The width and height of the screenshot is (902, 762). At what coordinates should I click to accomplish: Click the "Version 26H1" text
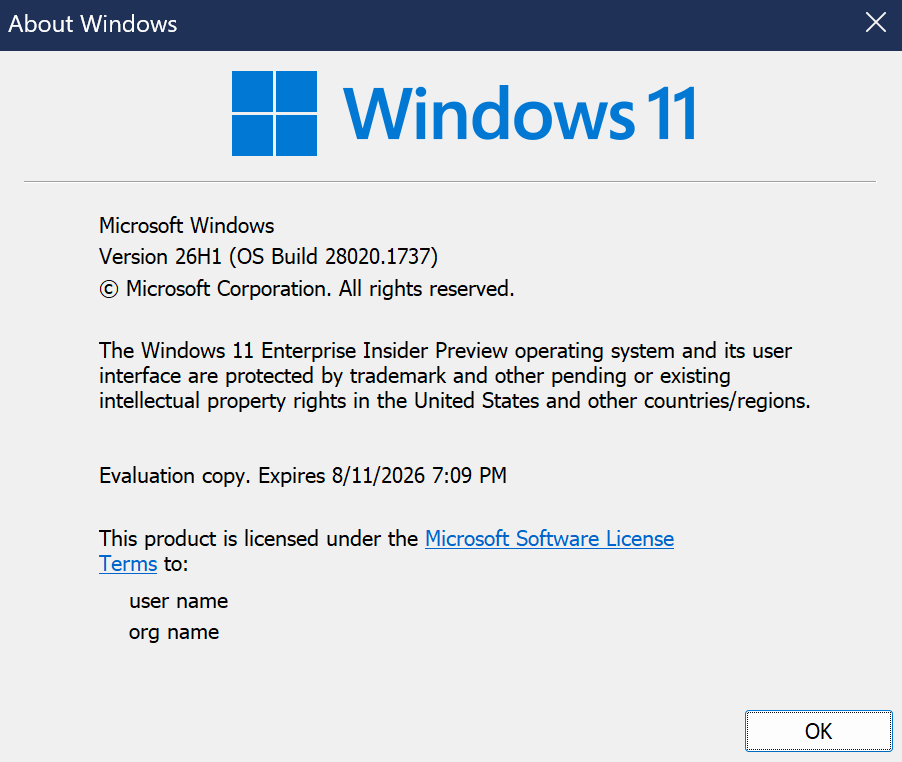(x=161, y=257)
